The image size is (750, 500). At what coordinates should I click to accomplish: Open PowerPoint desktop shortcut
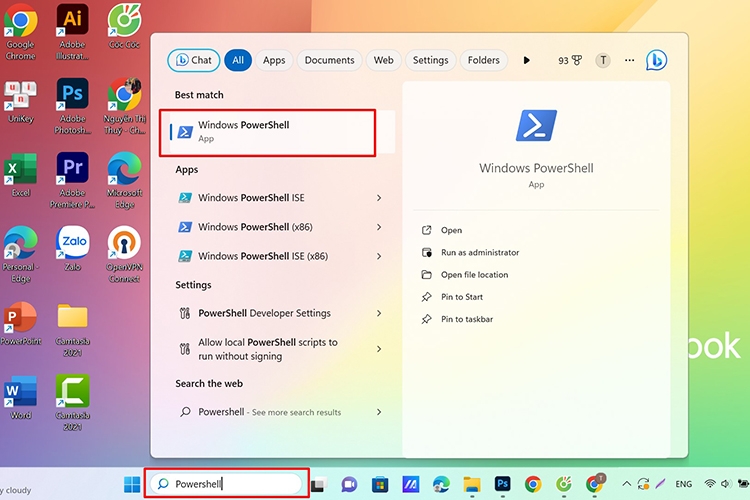point(21,323)
